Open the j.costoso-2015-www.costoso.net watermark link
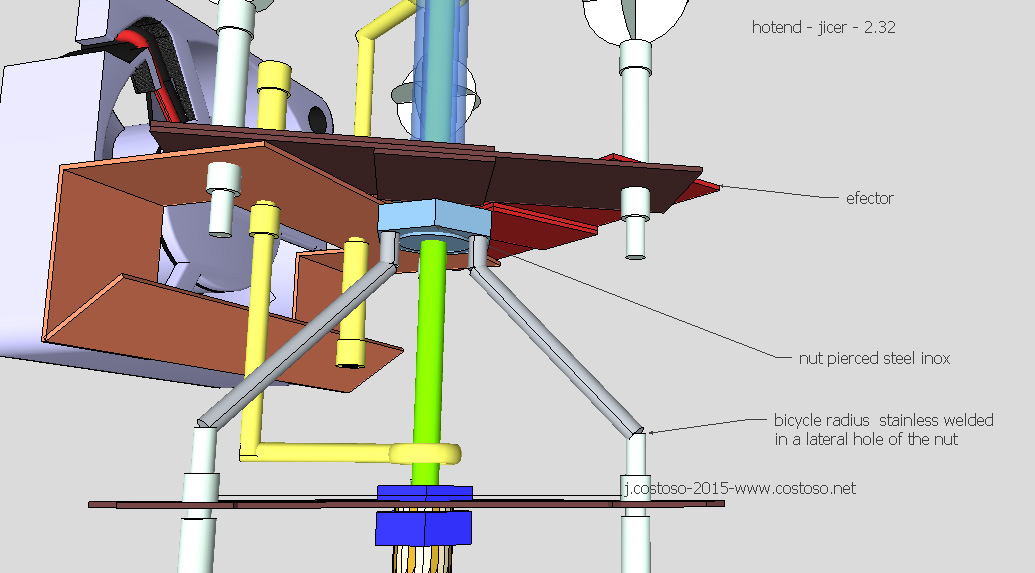The height and width of the screenshot is (573, 1035). 738,488
